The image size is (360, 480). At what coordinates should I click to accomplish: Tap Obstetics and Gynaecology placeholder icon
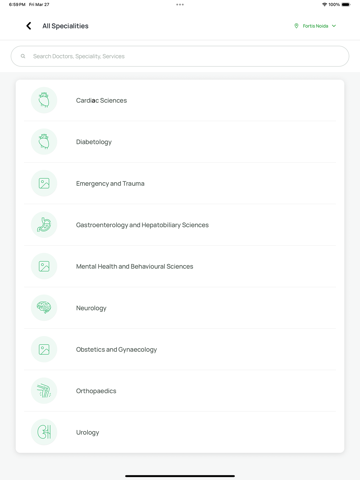click(x=44, y=349)
